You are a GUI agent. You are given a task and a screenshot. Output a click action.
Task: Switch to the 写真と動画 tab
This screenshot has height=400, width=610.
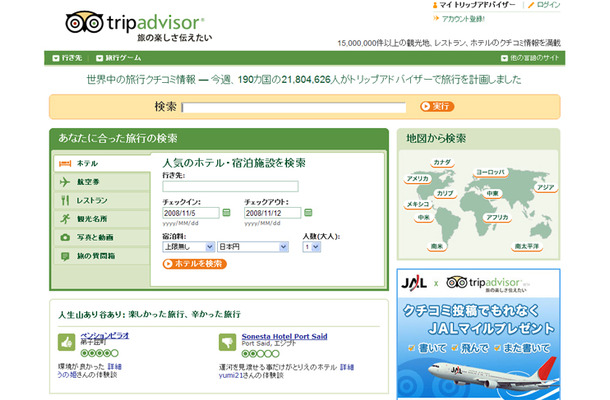tap(102, 237)
